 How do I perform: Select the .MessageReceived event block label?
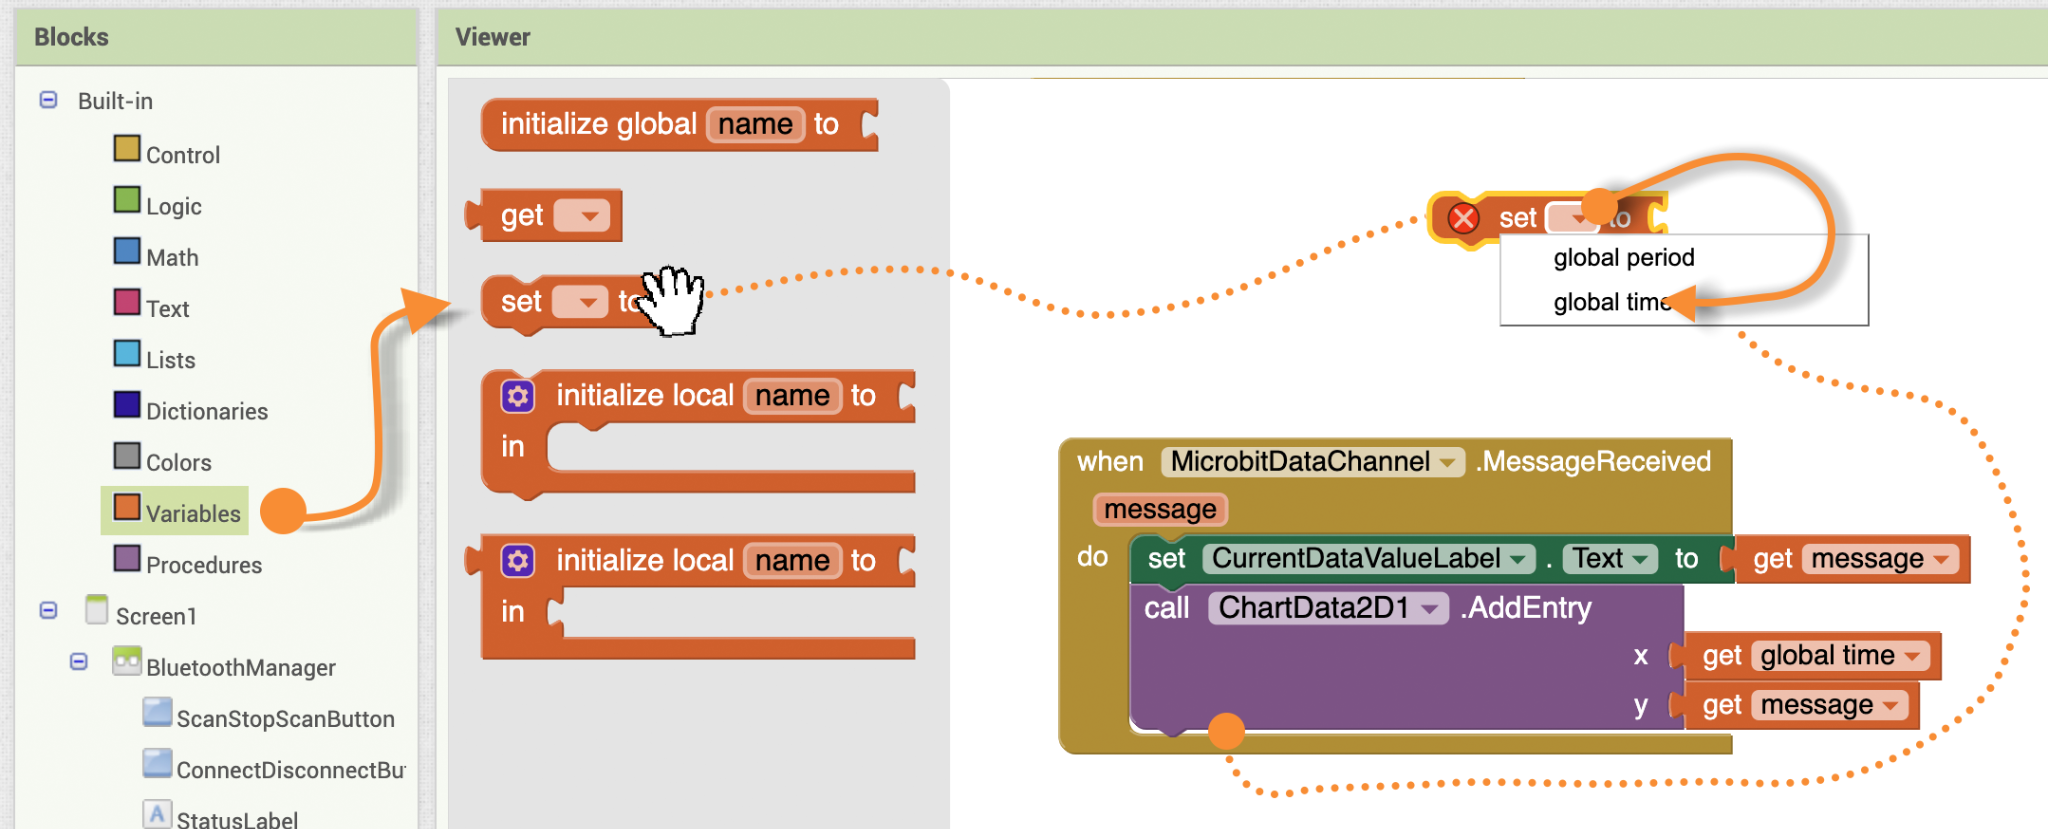[x=1594, y=461]
